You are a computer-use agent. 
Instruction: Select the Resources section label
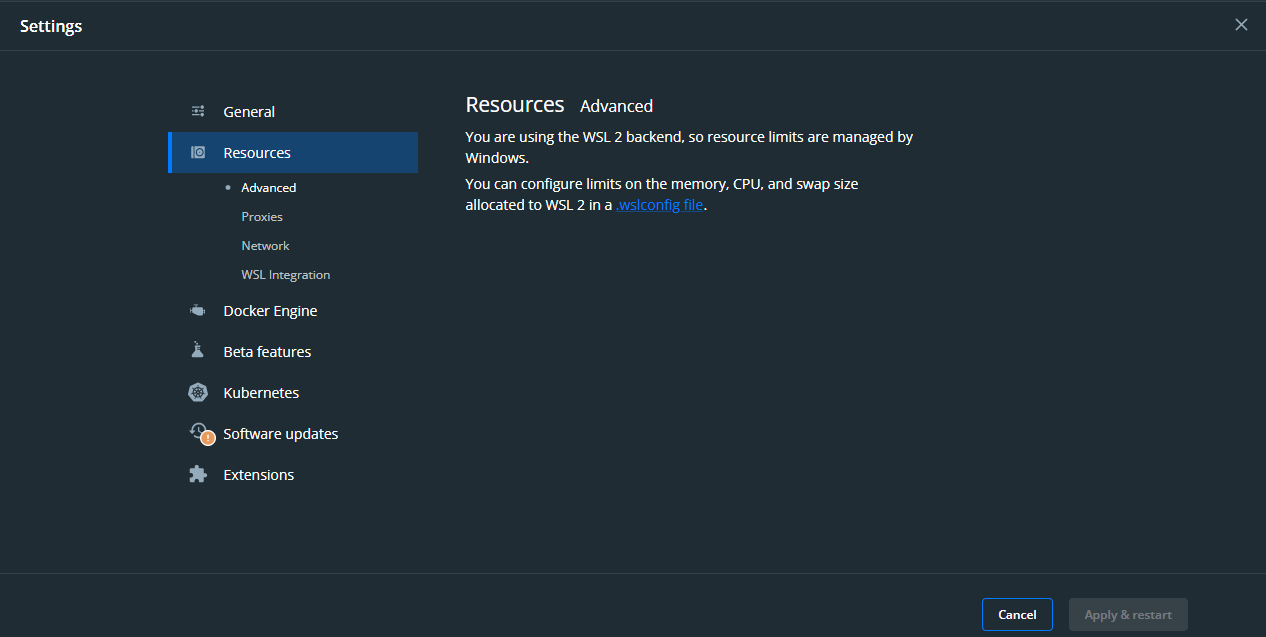(257, 153)
